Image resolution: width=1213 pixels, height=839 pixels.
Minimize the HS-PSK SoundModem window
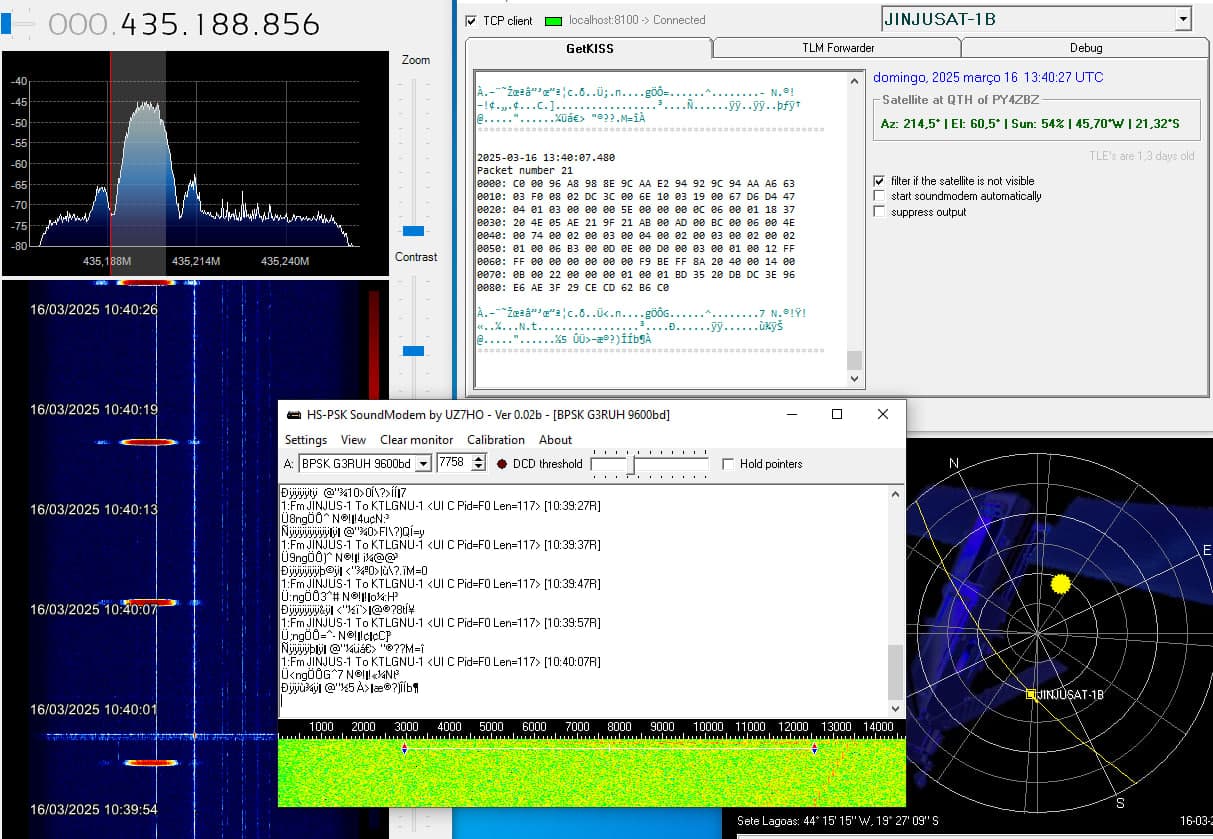(x=791, y=414)
